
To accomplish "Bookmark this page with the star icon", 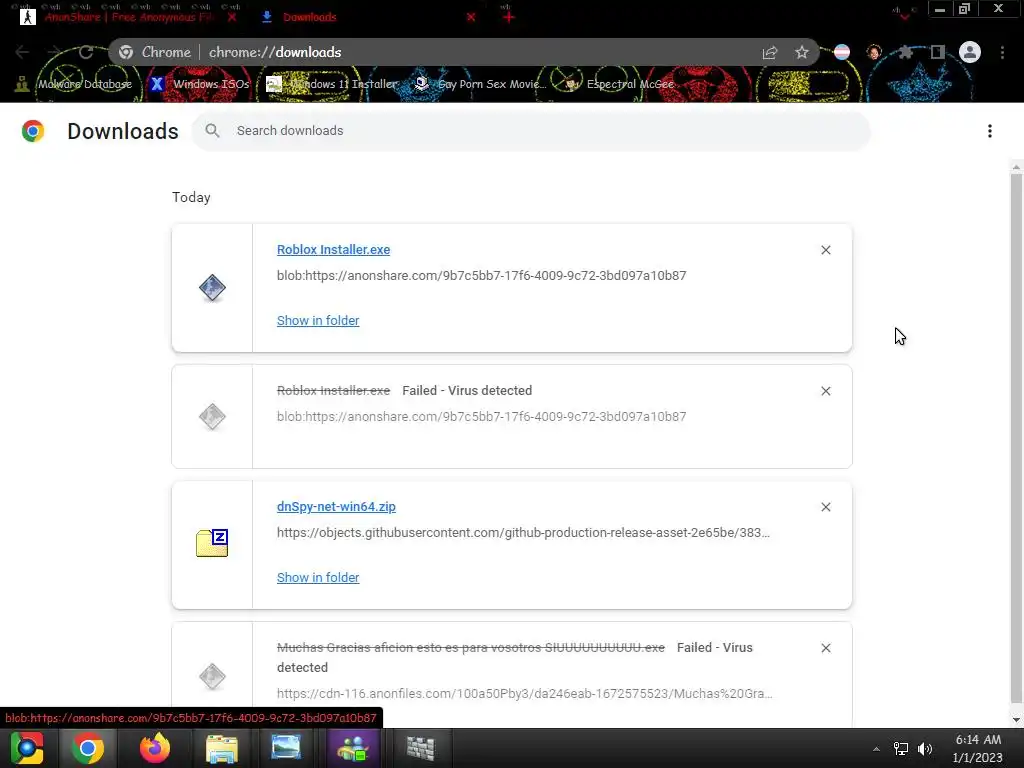I will 802,52.
